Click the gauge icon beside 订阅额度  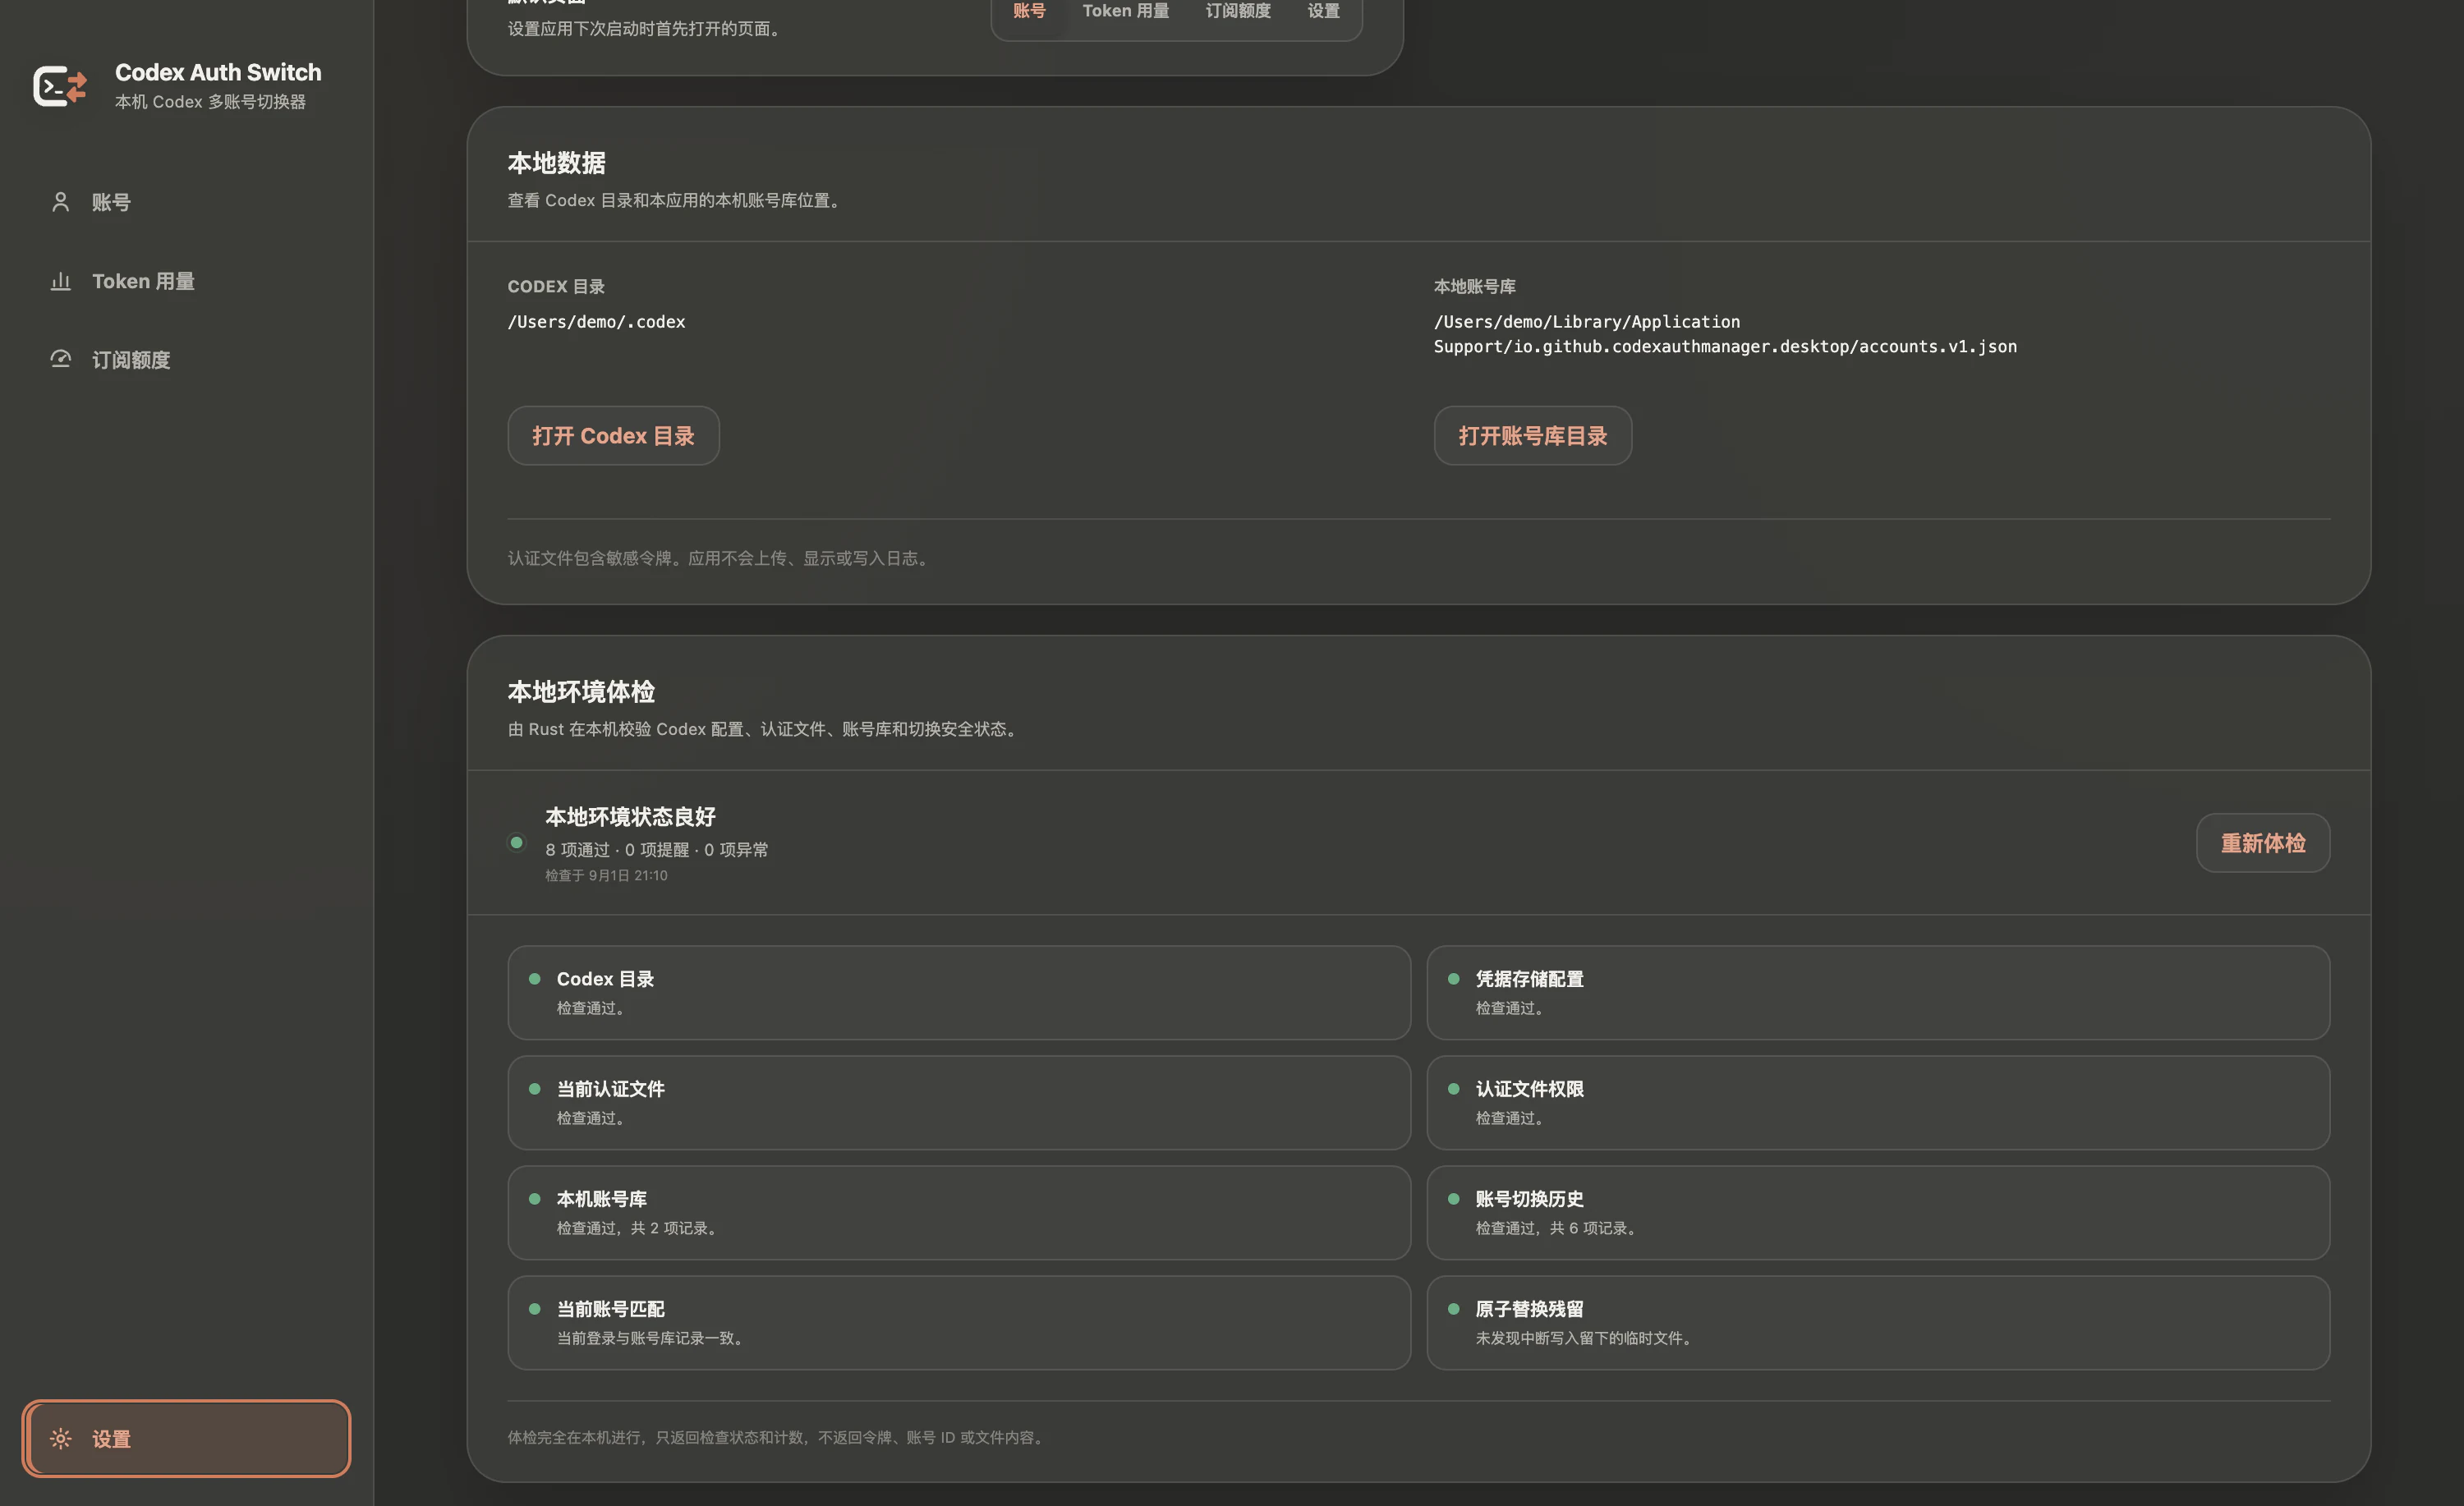pos(61,359)
